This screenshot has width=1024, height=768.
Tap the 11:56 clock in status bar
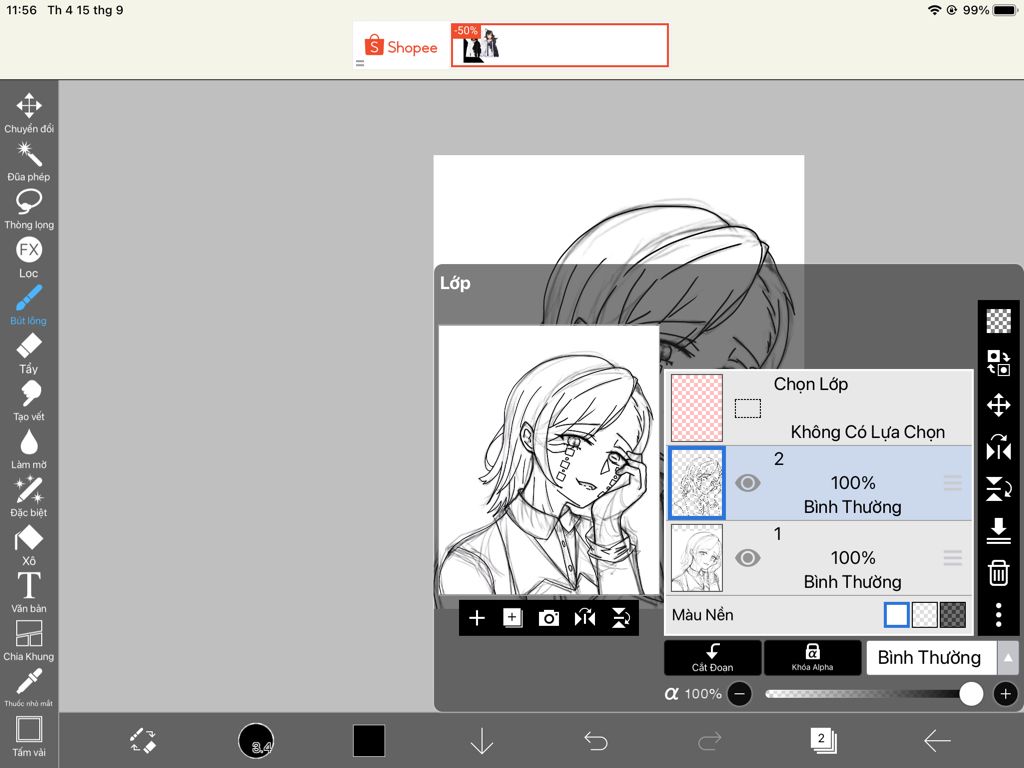pyautogui.click(x=22, y=10)
